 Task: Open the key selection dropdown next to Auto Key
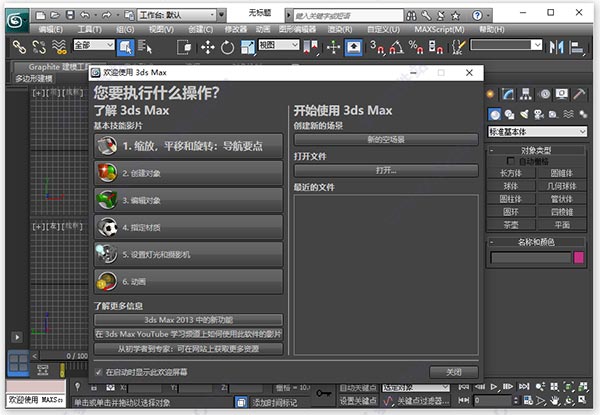[416, 388]
